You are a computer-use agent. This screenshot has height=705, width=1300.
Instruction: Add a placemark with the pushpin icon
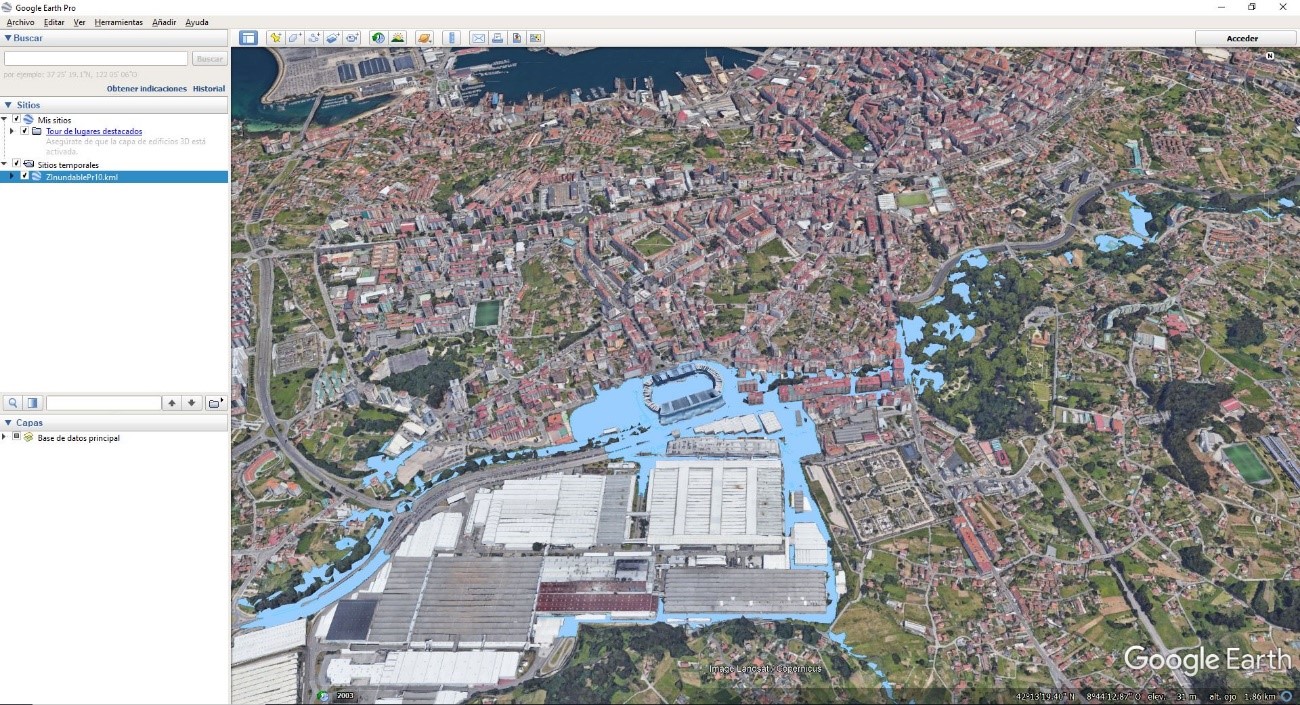275,38
